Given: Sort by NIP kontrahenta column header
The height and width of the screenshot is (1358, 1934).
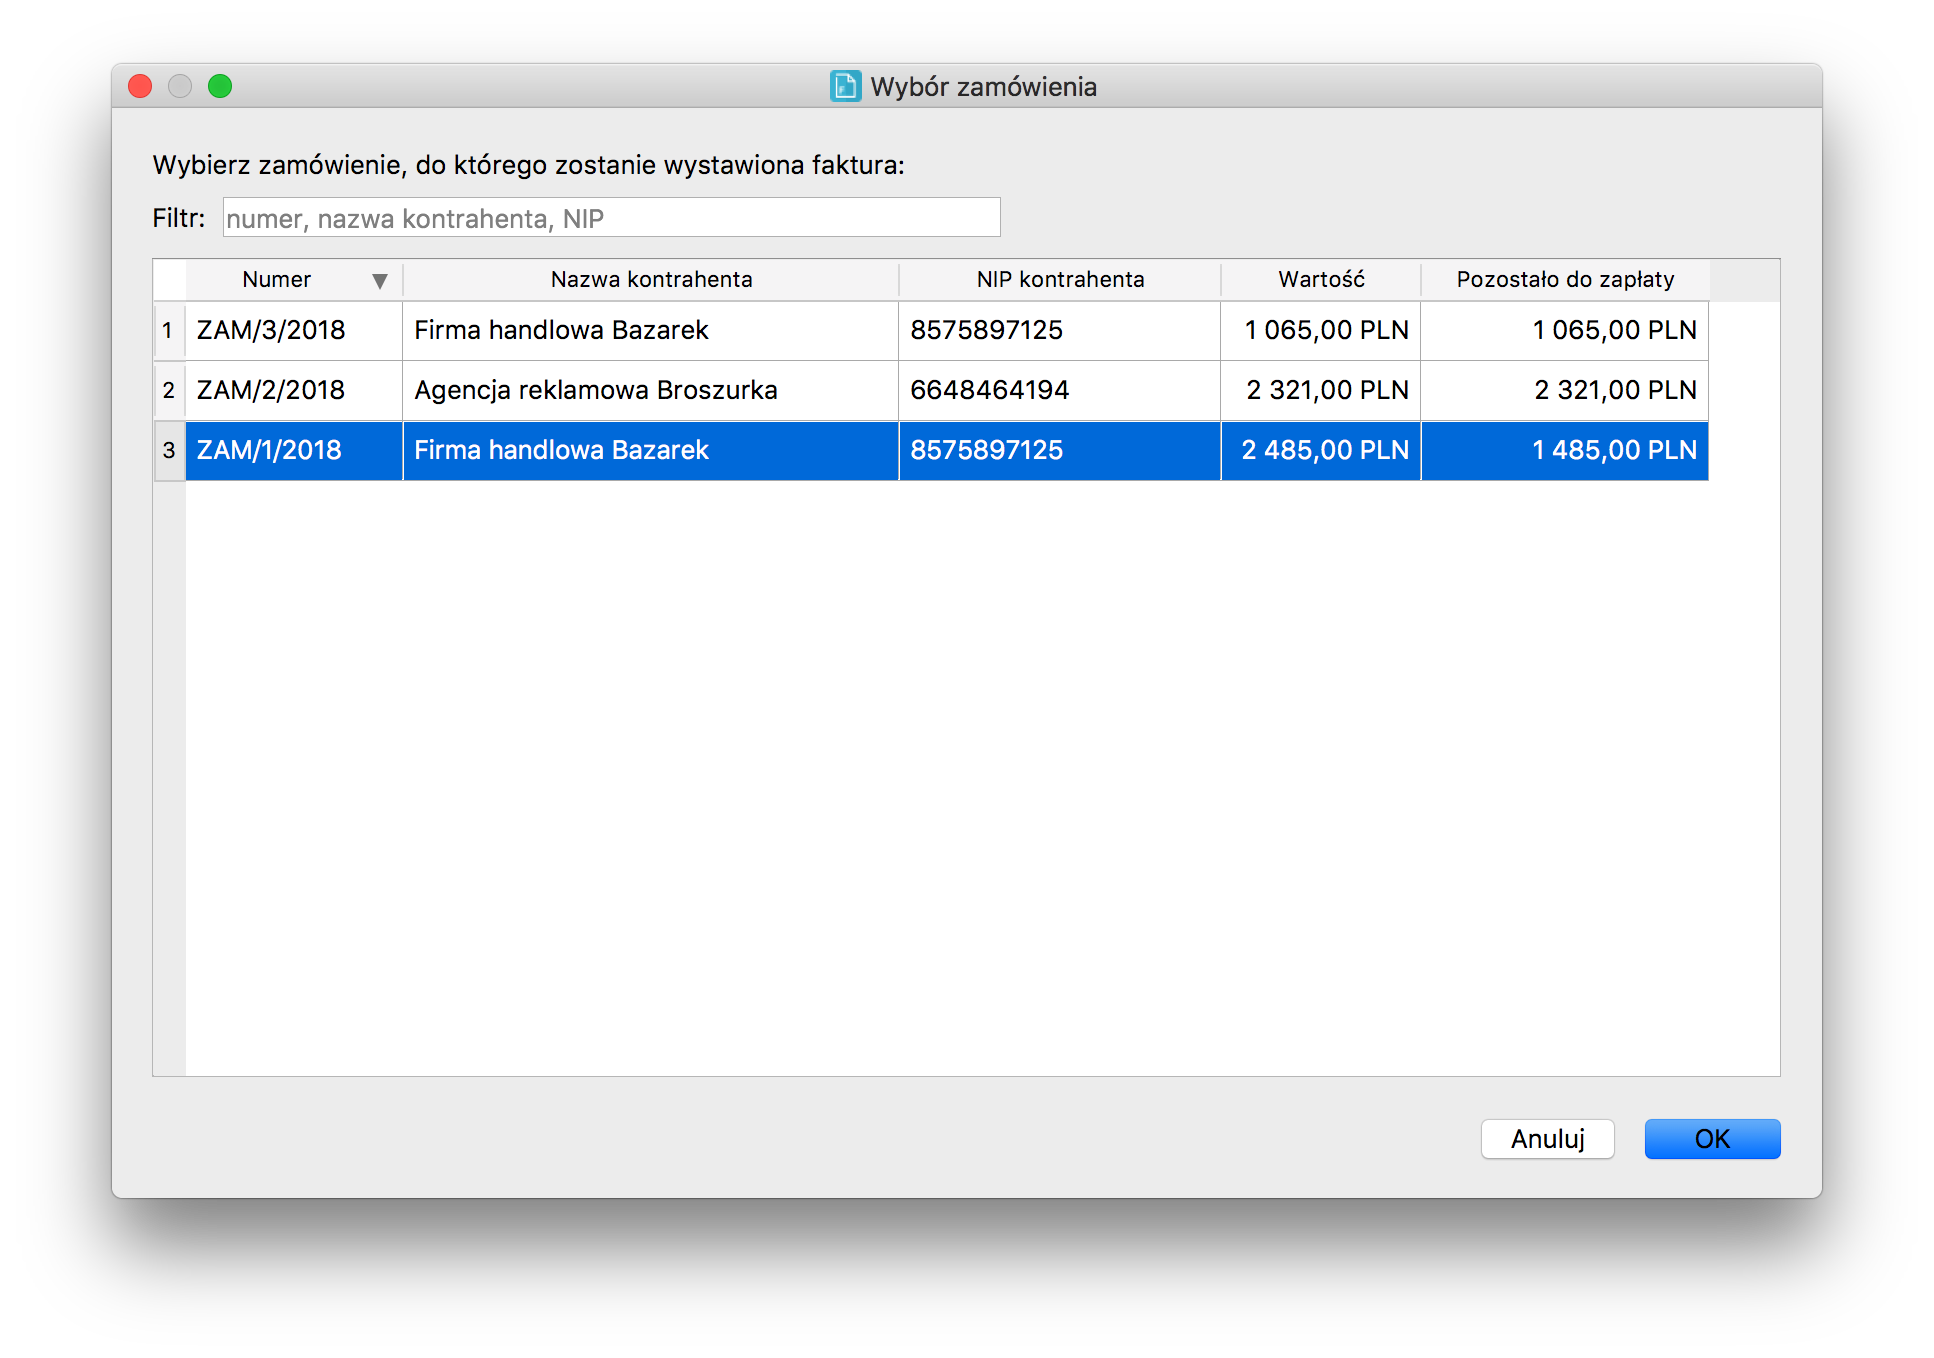Looking at the screenshot, I should 1060,279.
